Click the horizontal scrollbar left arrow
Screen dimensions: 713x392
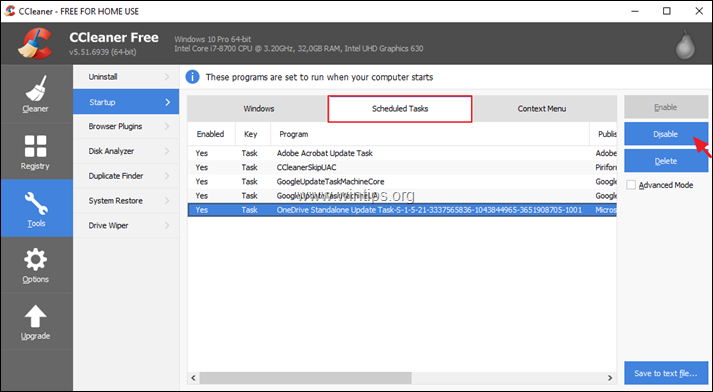194,378
